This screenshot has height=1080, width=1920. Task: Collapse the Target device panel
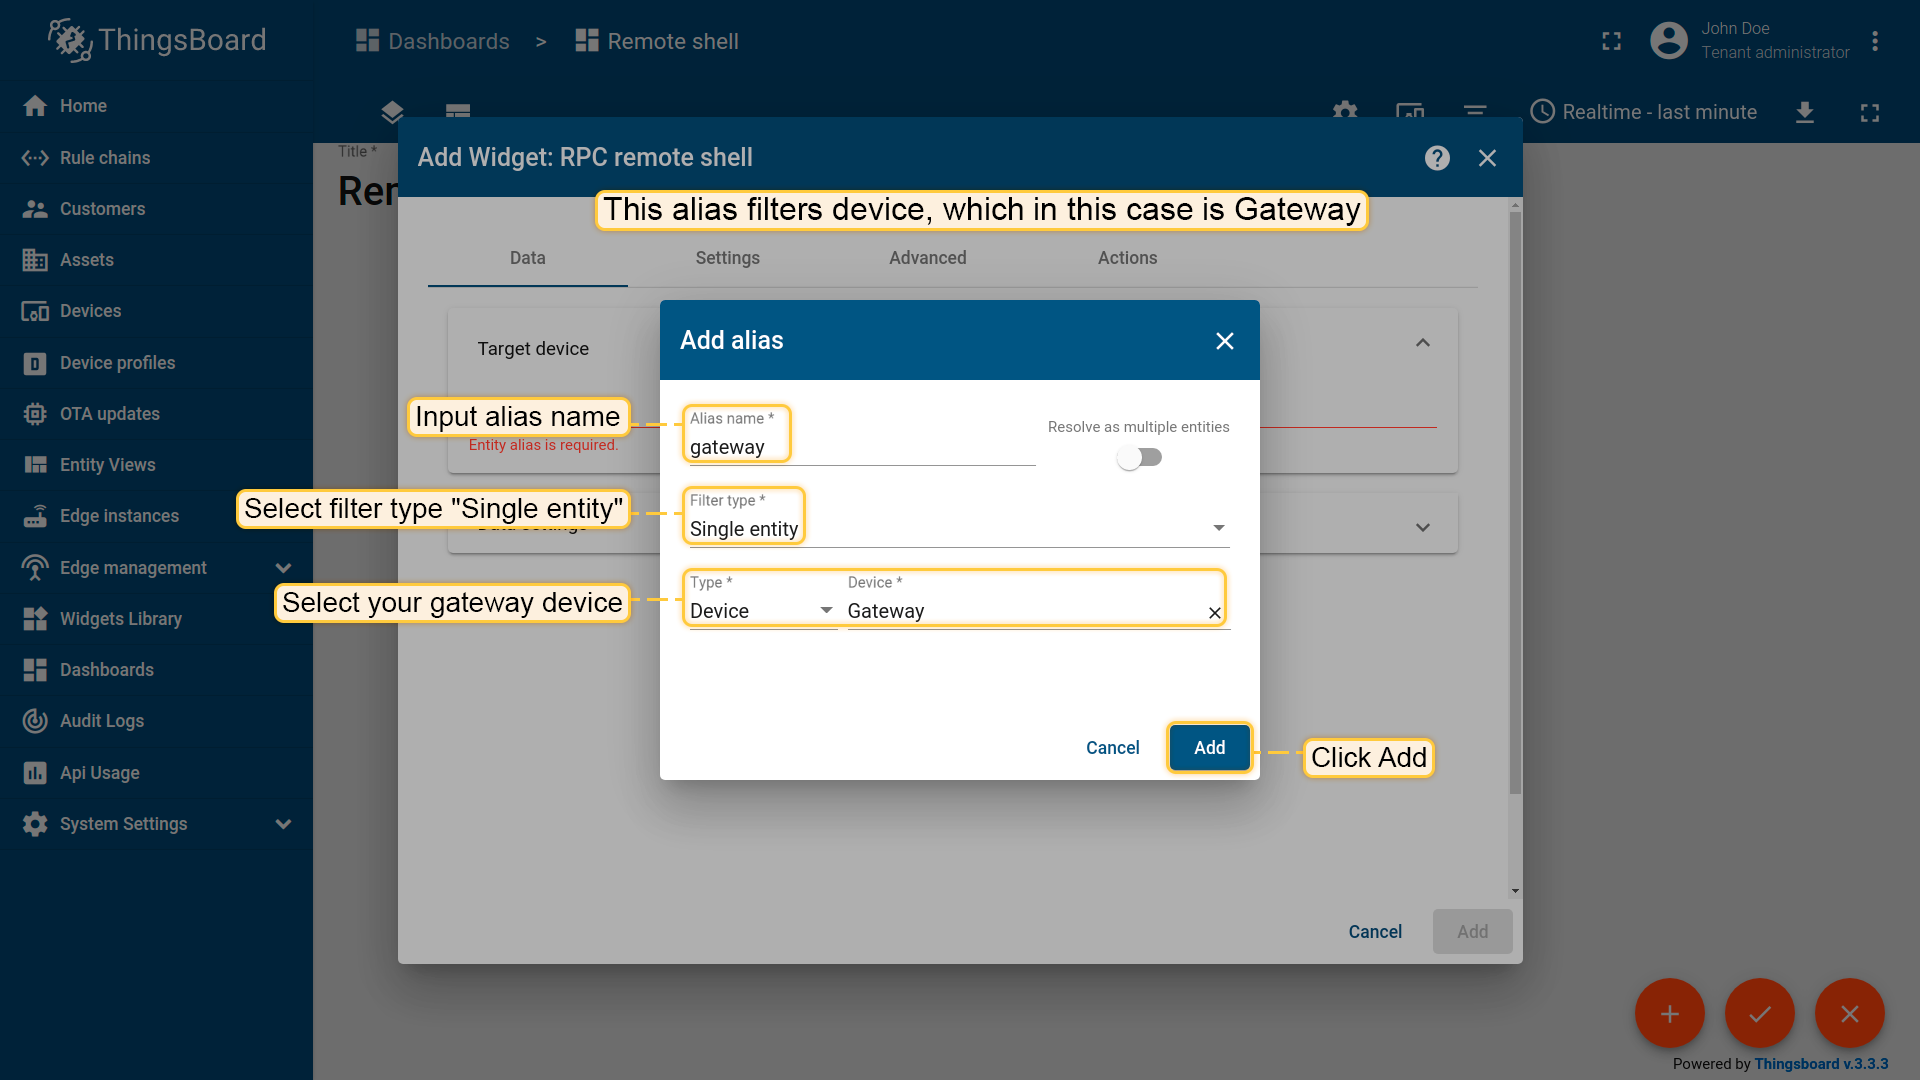[x=1423, y=343]
